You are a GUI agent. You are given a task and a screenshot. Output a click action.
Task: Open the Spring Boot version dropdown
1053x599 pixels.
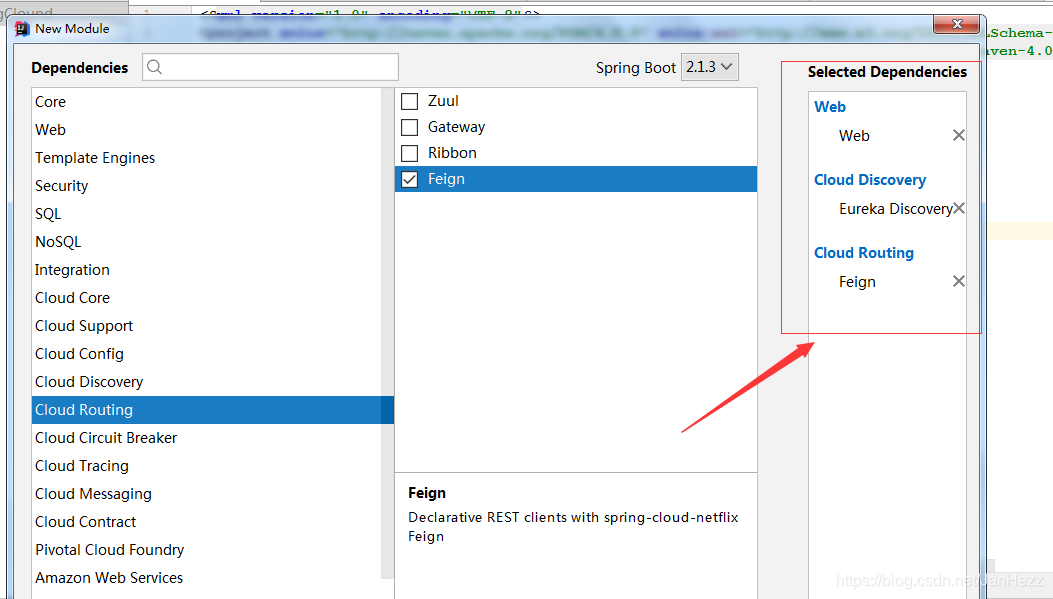(710, 67)
